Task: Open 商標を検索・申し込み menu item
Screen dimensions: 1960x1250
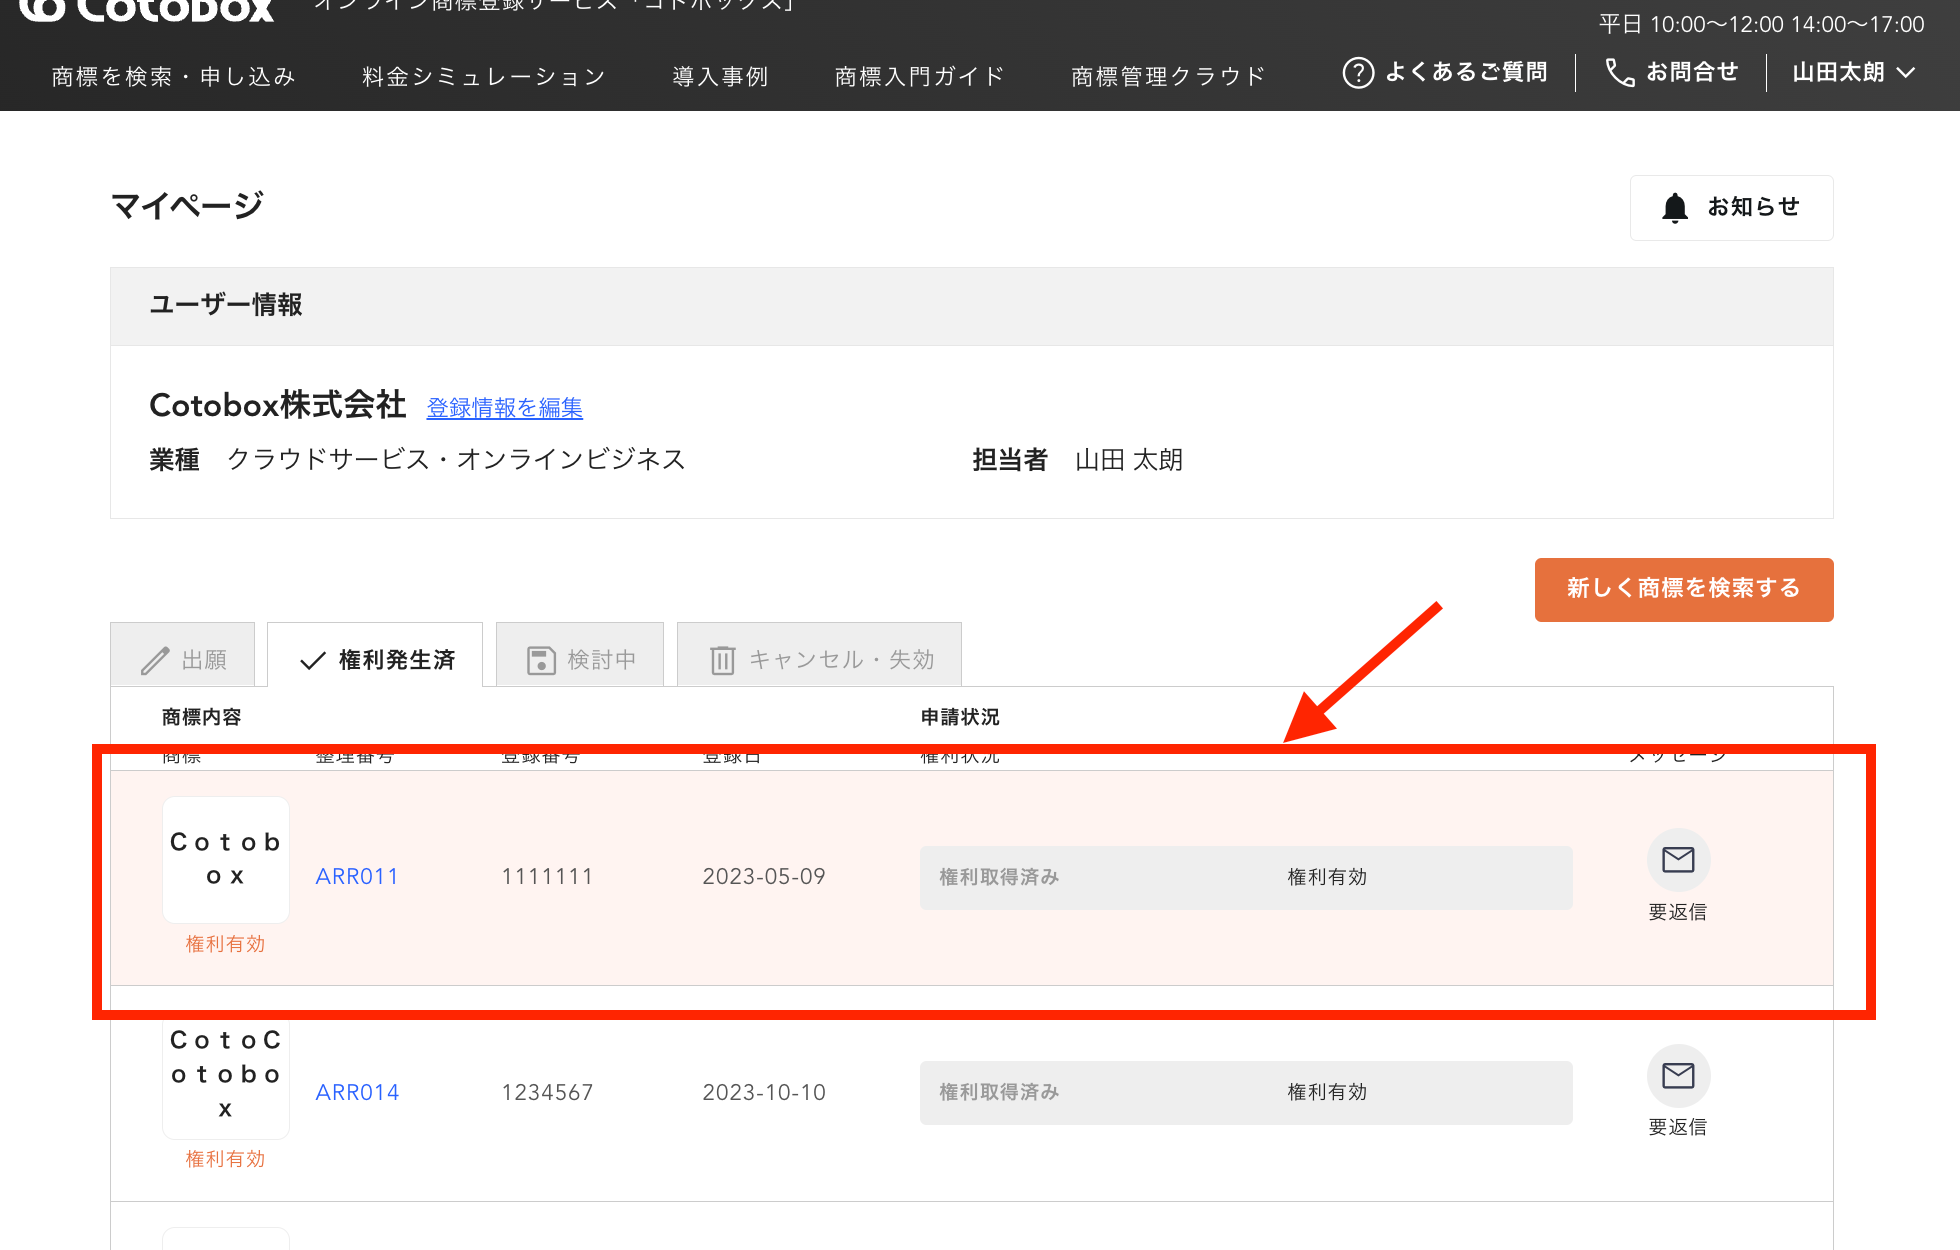Action: [x=174, y=77]
